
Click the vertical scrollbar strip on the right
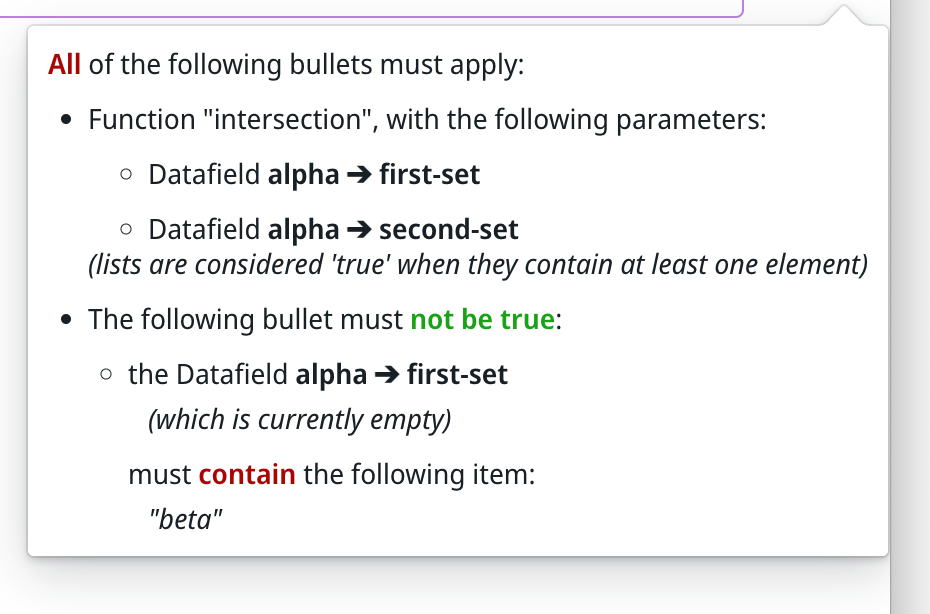tap(909, 300)
